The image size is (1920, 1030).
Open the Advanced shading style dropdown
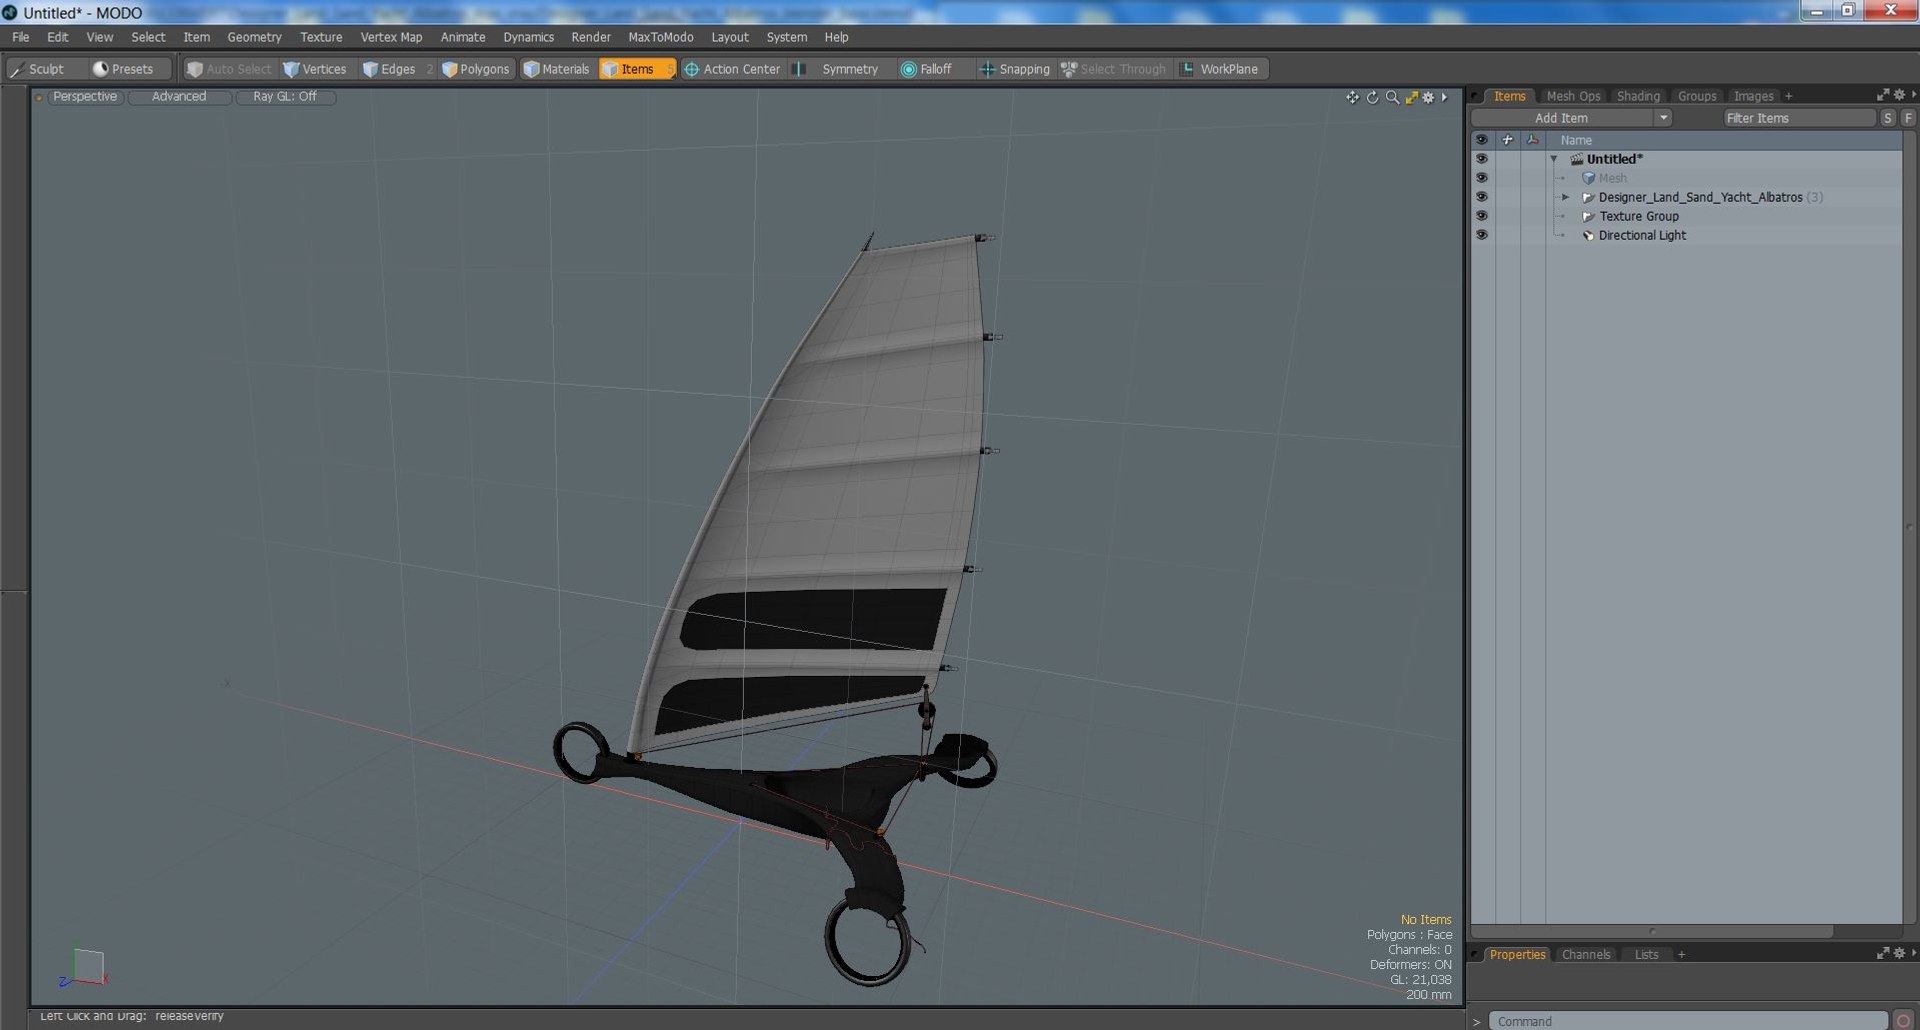179,97
